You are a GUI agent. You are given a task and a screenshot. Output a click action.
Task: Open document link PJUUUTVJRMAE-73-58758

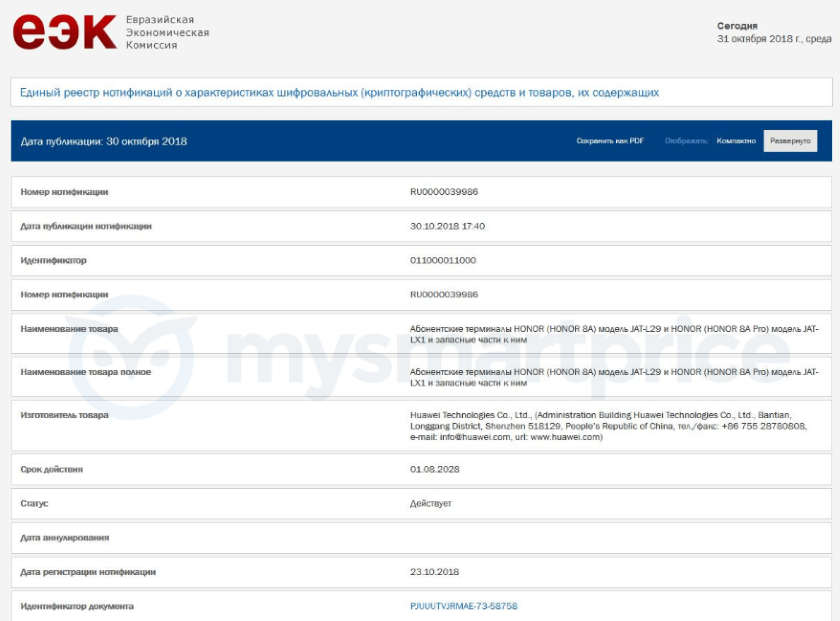(x=463, y=606)
